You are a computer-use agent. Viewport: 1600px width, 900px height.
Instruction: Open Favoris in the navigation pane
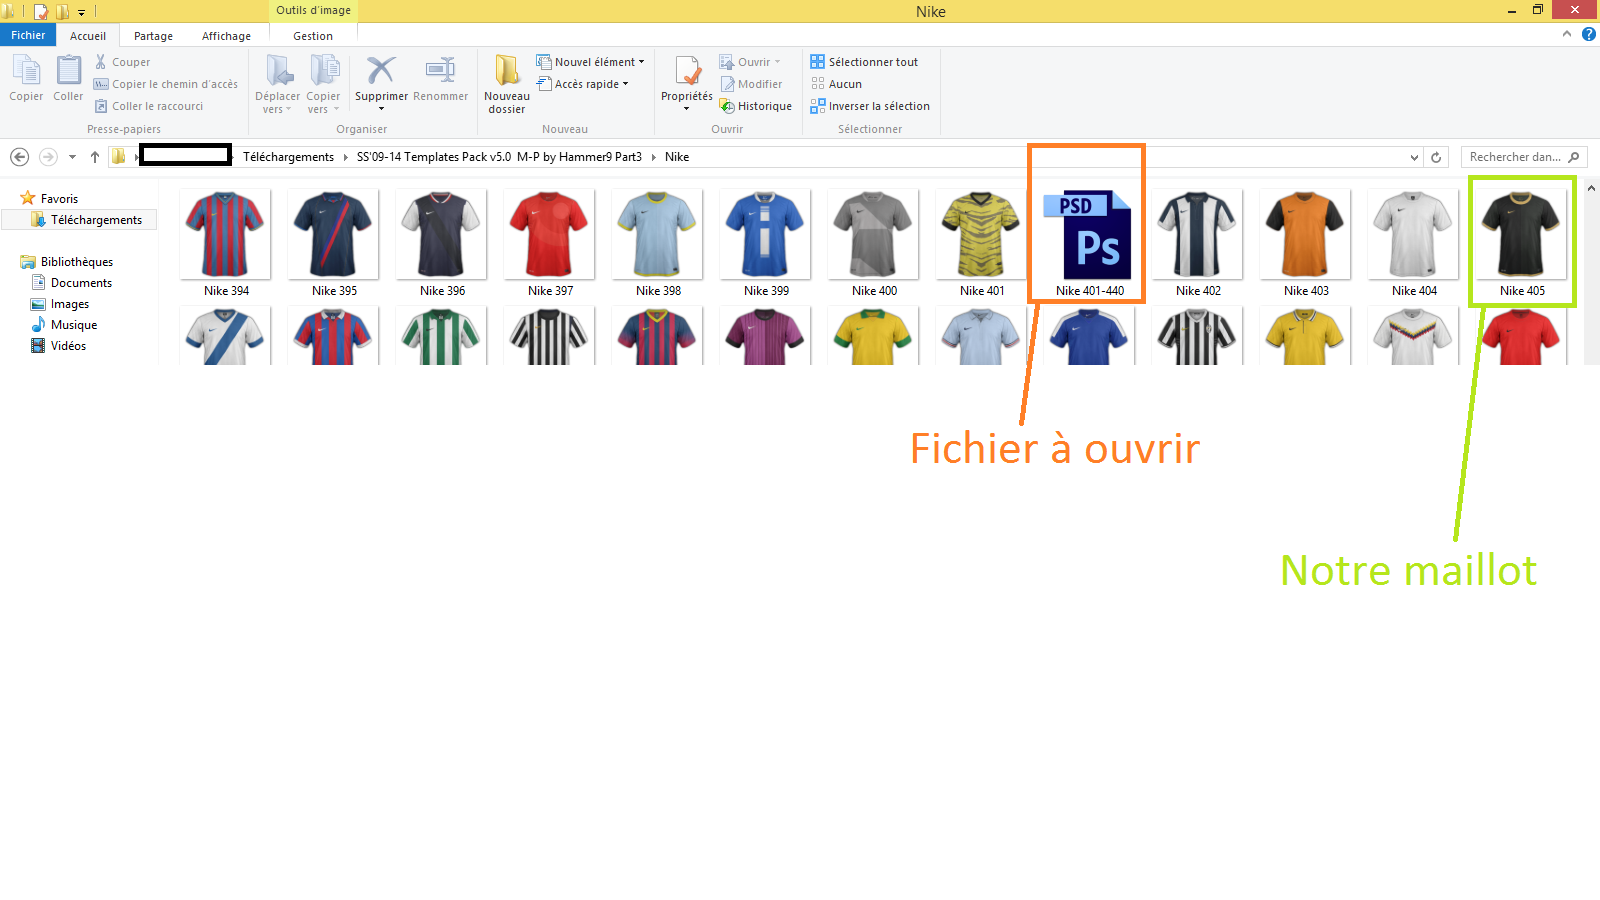(x=49, y=199)
